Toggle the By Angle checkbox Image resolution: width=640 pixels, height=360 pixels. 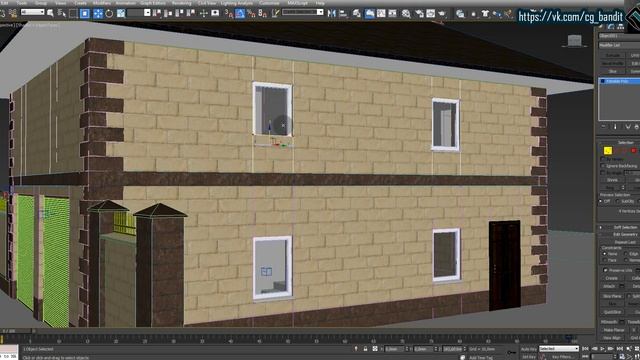[x=602, y=173]
